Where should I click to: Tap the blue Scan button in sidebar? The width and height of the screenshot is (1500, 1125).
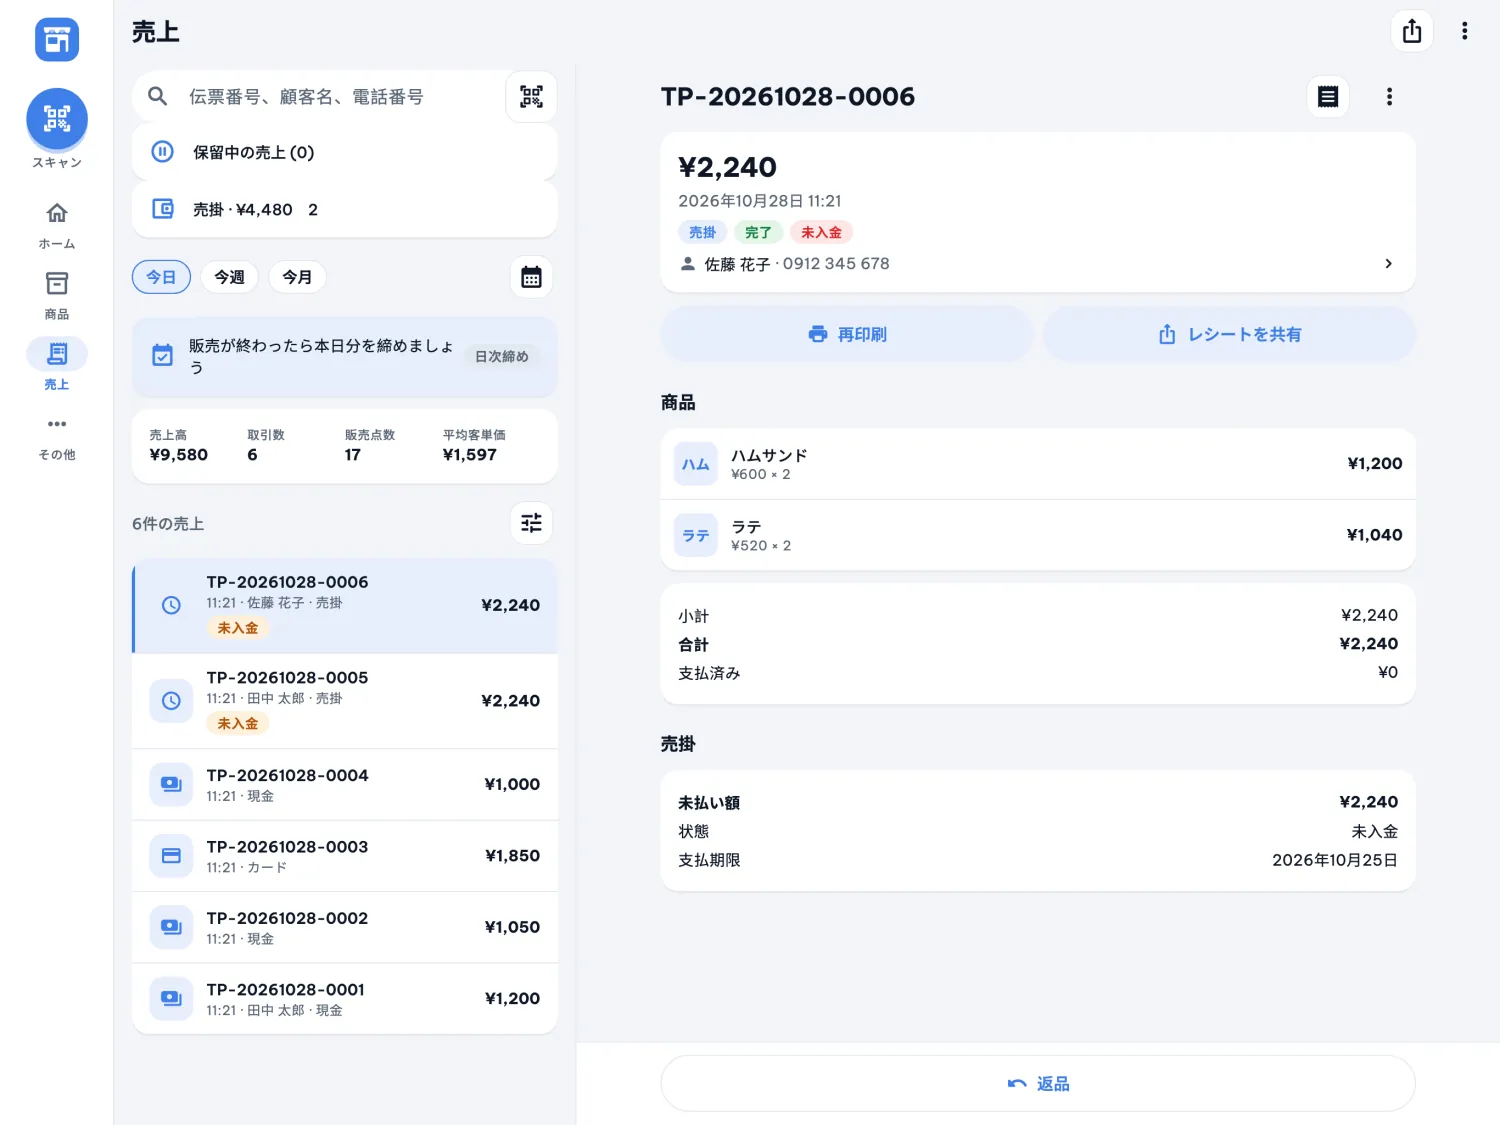pyautogui.click(x=57, y=119)
